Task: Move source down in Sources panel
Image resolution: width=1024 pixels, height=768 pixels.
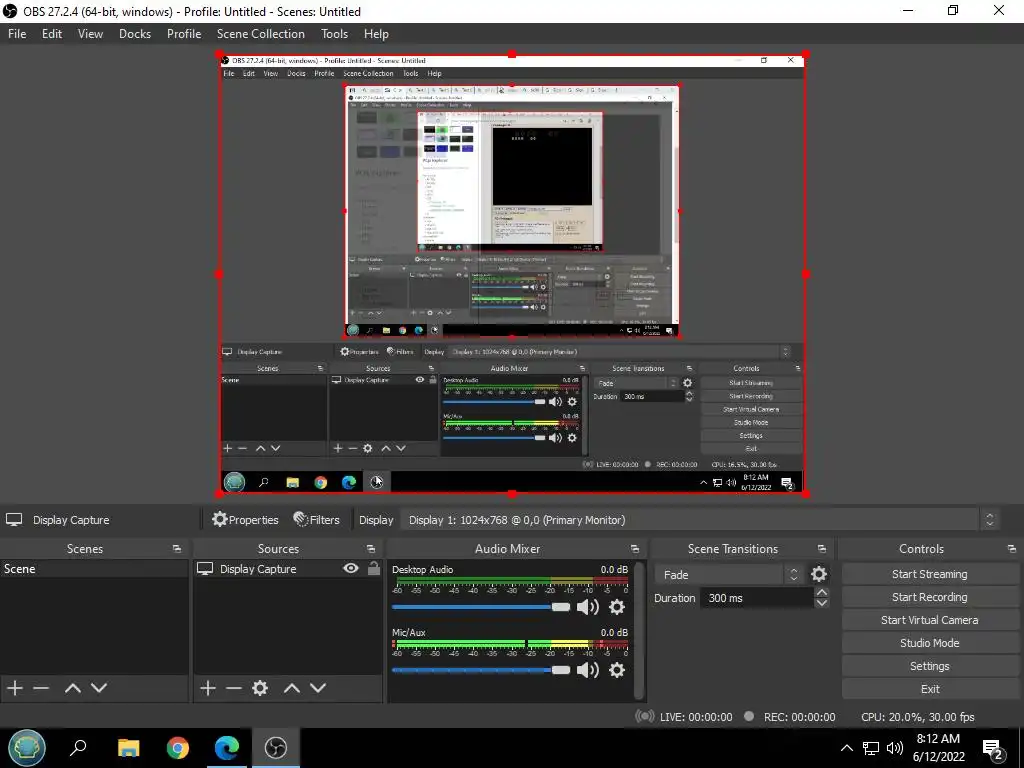Action: (318, 688)
